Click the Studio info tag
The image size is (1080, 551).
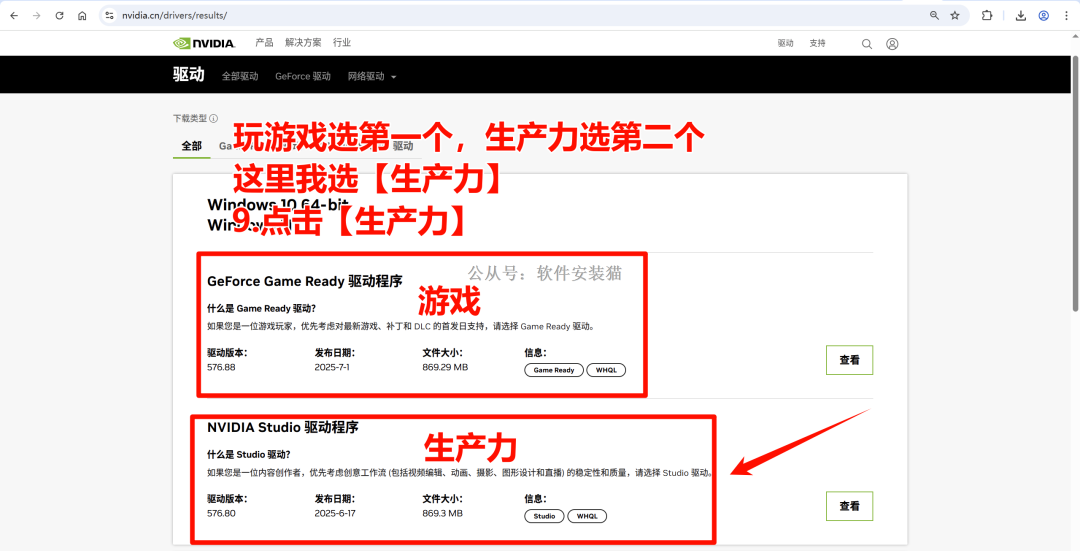(x=544, y=517)
